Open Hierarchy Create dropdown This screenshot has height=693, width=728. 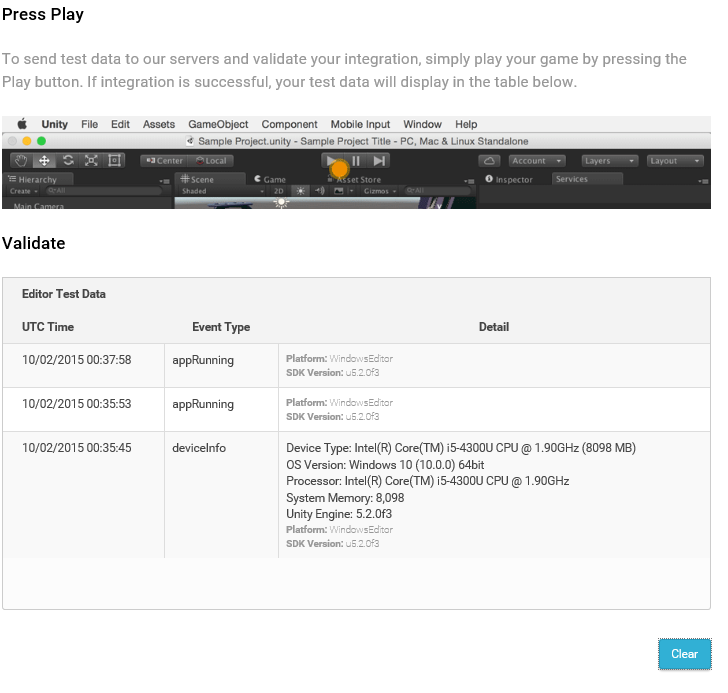[24, 191]
